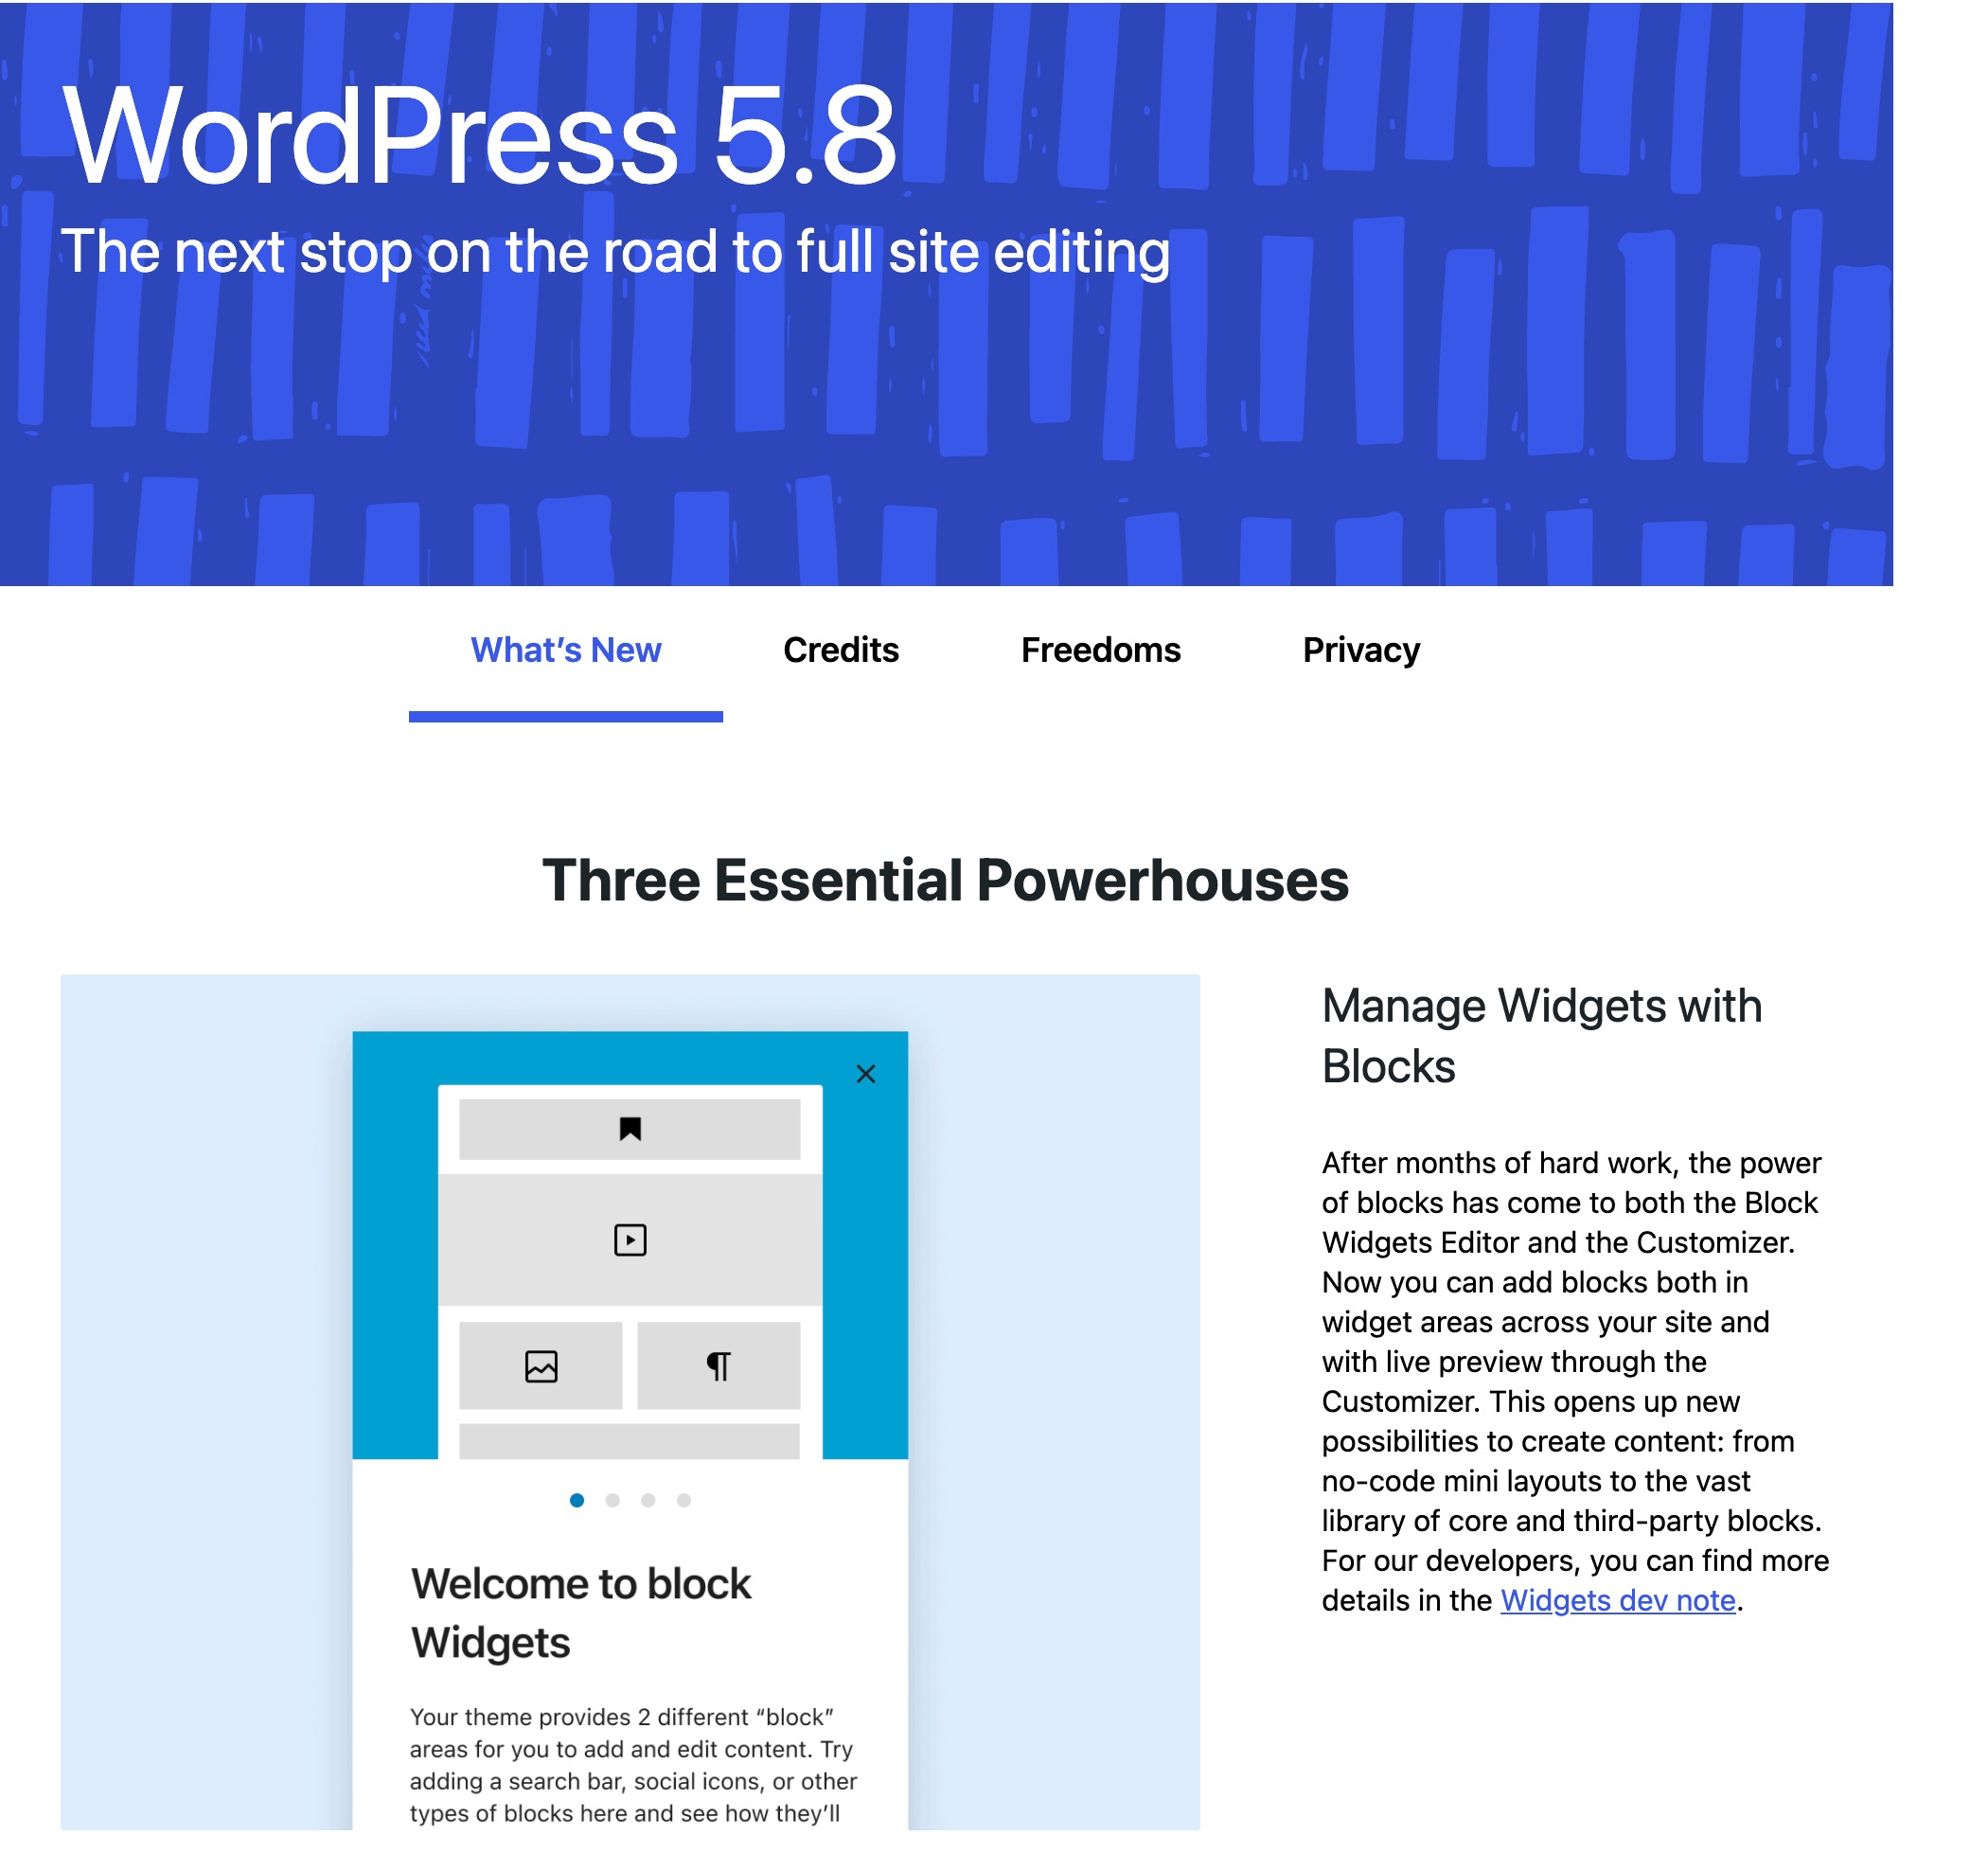Navigate to the Privacy page
Viewport: 1988px width, 1854px height.
pos(1360,650)
